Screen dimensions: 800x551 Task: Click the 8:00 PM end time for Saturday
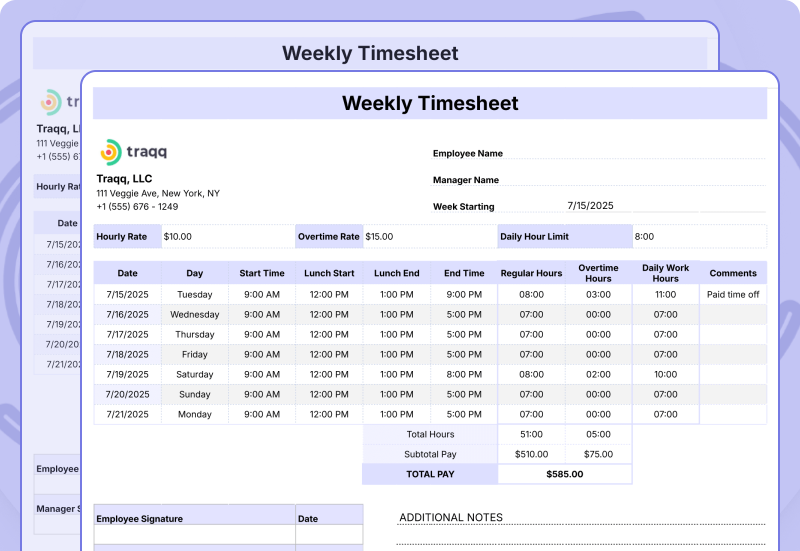pyautogui.click(x=464, y=374)
